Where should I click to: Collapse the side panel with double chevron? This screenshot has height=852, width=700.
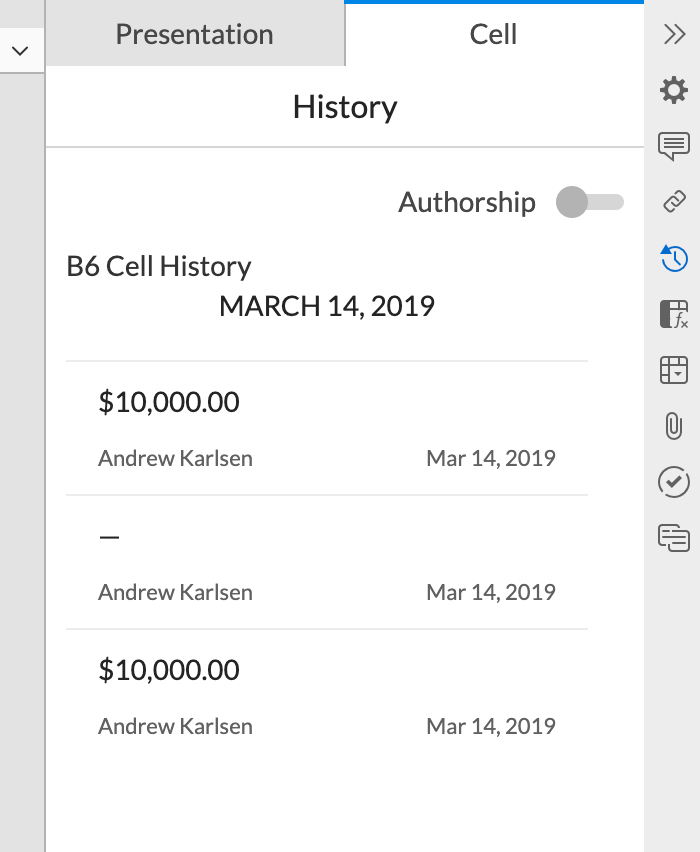coord(674,34)
